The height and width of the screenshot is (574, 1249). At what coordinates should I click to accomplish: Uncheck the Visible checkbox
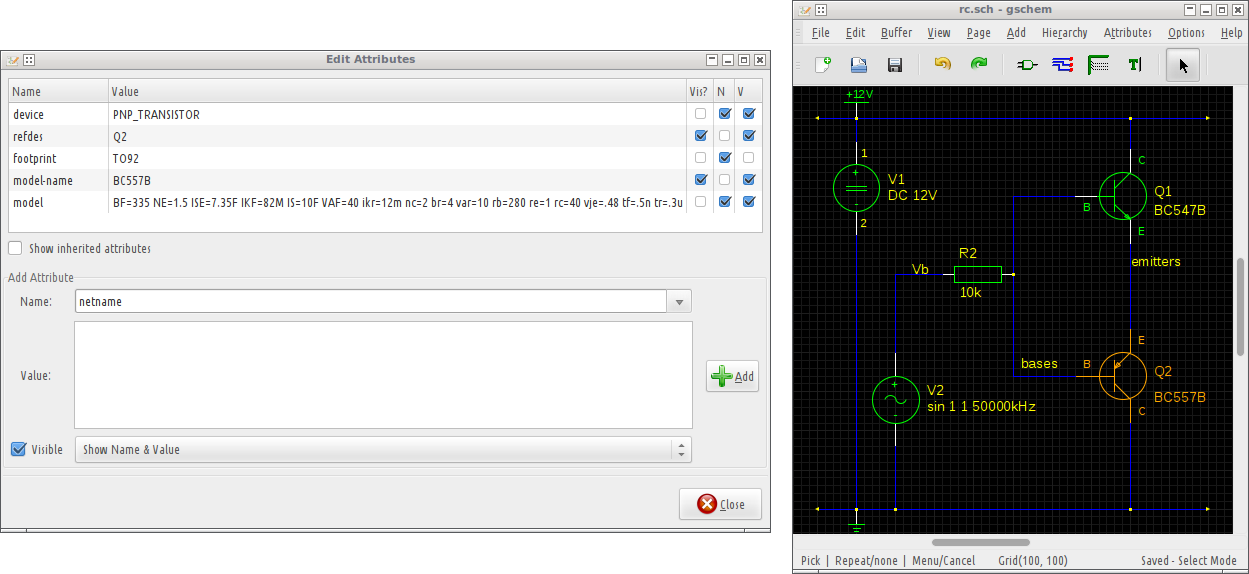click(18, 449)
